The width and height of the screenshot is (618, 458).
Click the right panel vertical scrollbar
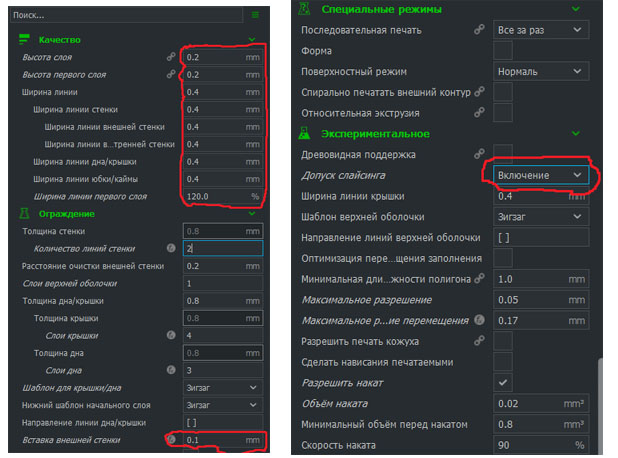600,406
